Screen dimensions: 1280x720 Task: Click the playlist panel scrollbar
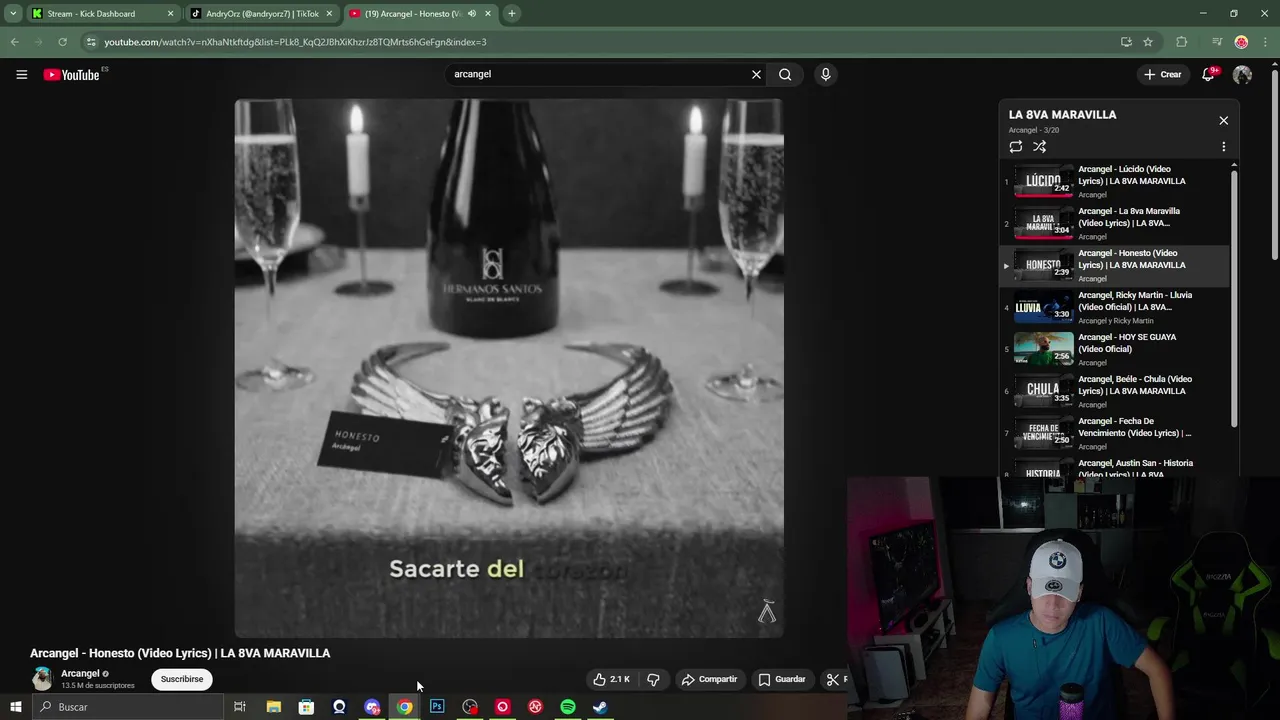pyautogui.click(x=1234, y=300)
